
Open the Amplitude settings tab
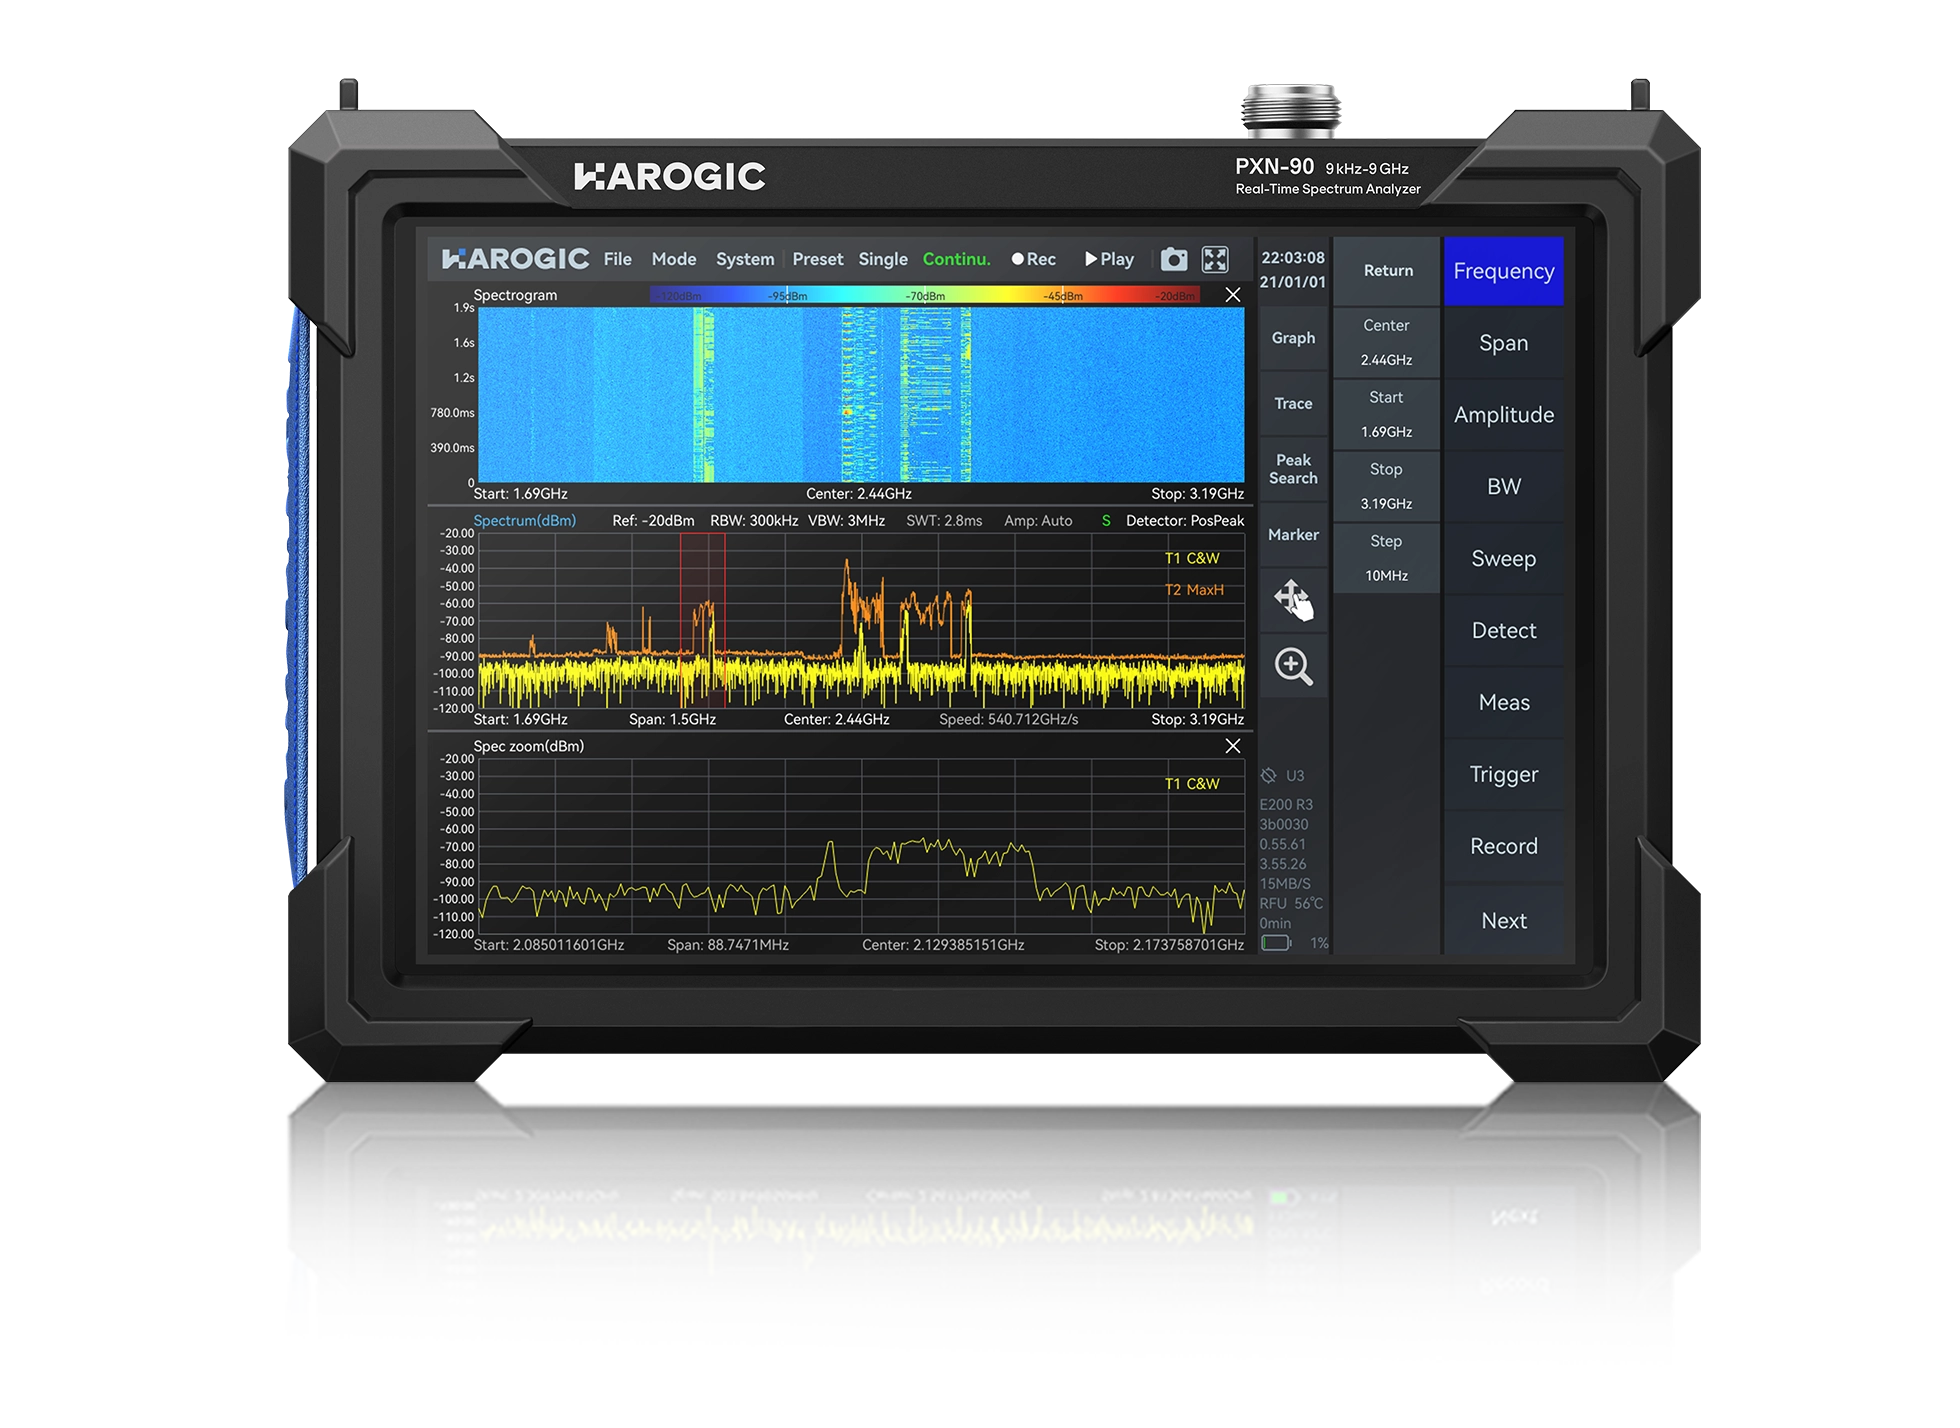pyautogui.click(x=1503, y=415)
